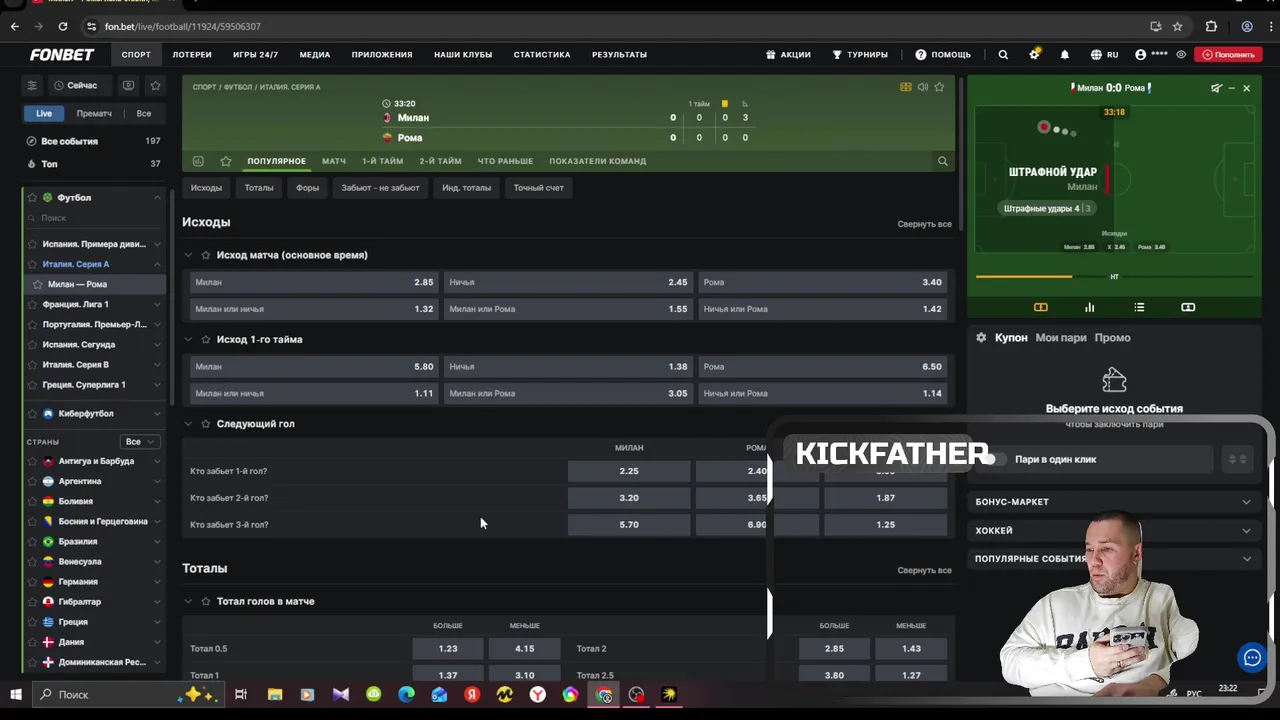Switch to the Матч tab
This screenshot has width=1280, height=720.
click(x=334, y=161)
